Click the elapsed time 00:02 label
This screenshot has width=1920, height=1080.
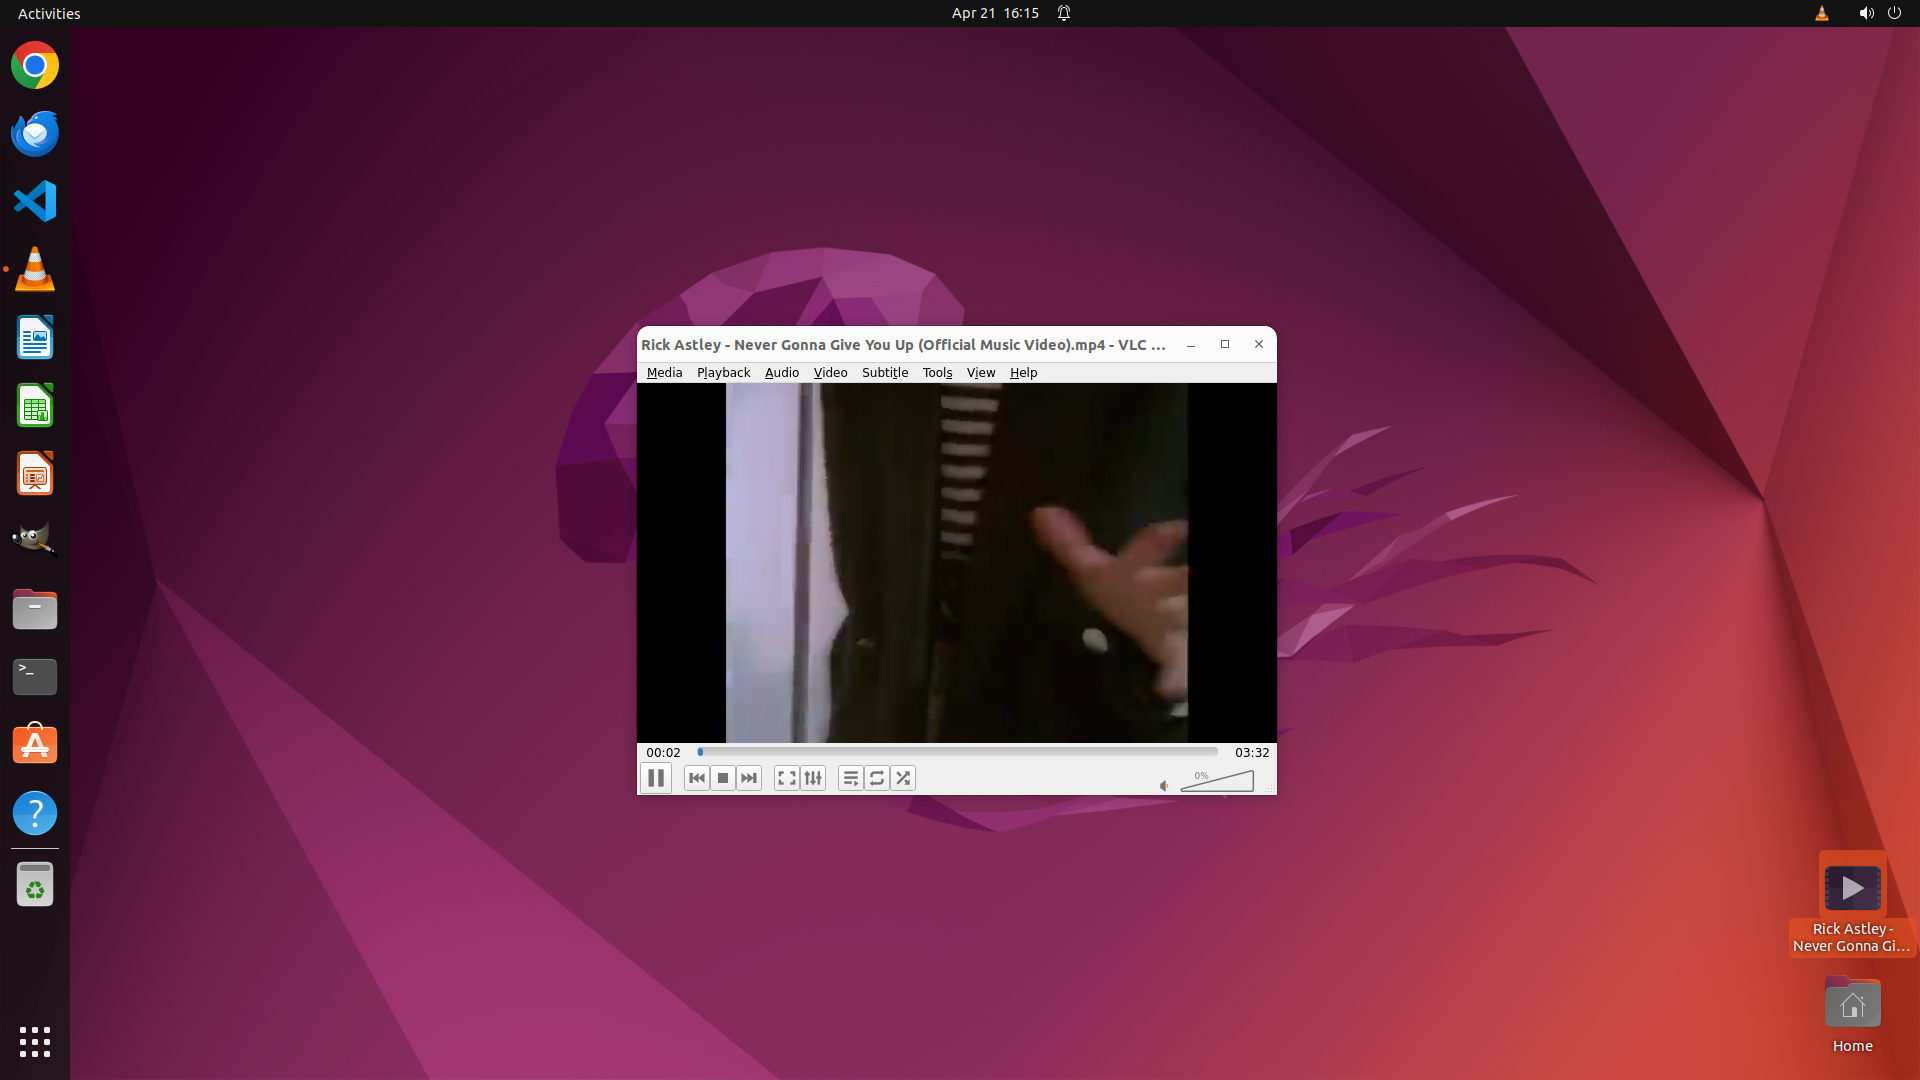click(663, 752)
